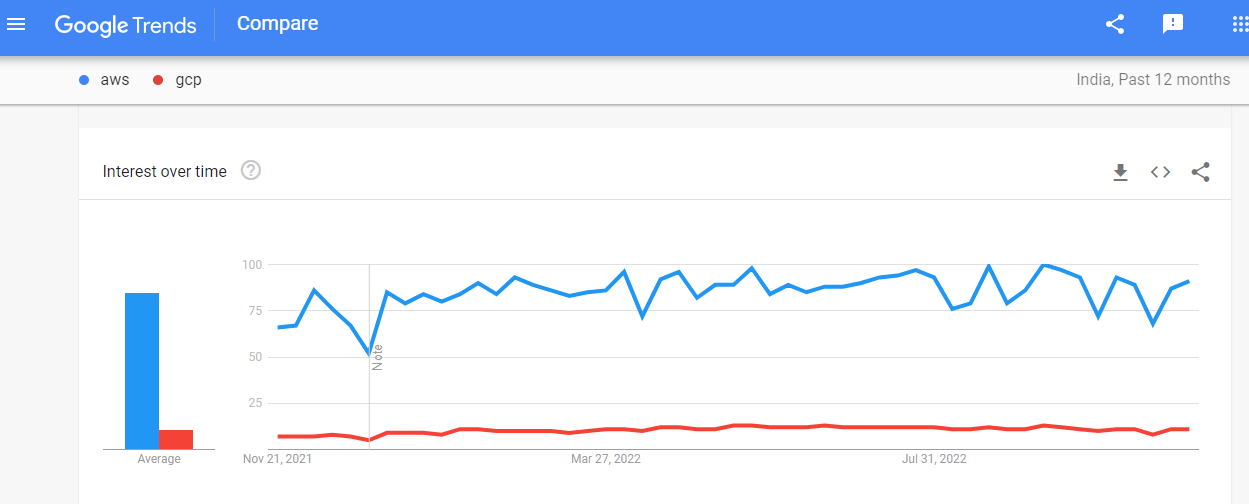Open the hamburger main menu

[x=16, y=24]
